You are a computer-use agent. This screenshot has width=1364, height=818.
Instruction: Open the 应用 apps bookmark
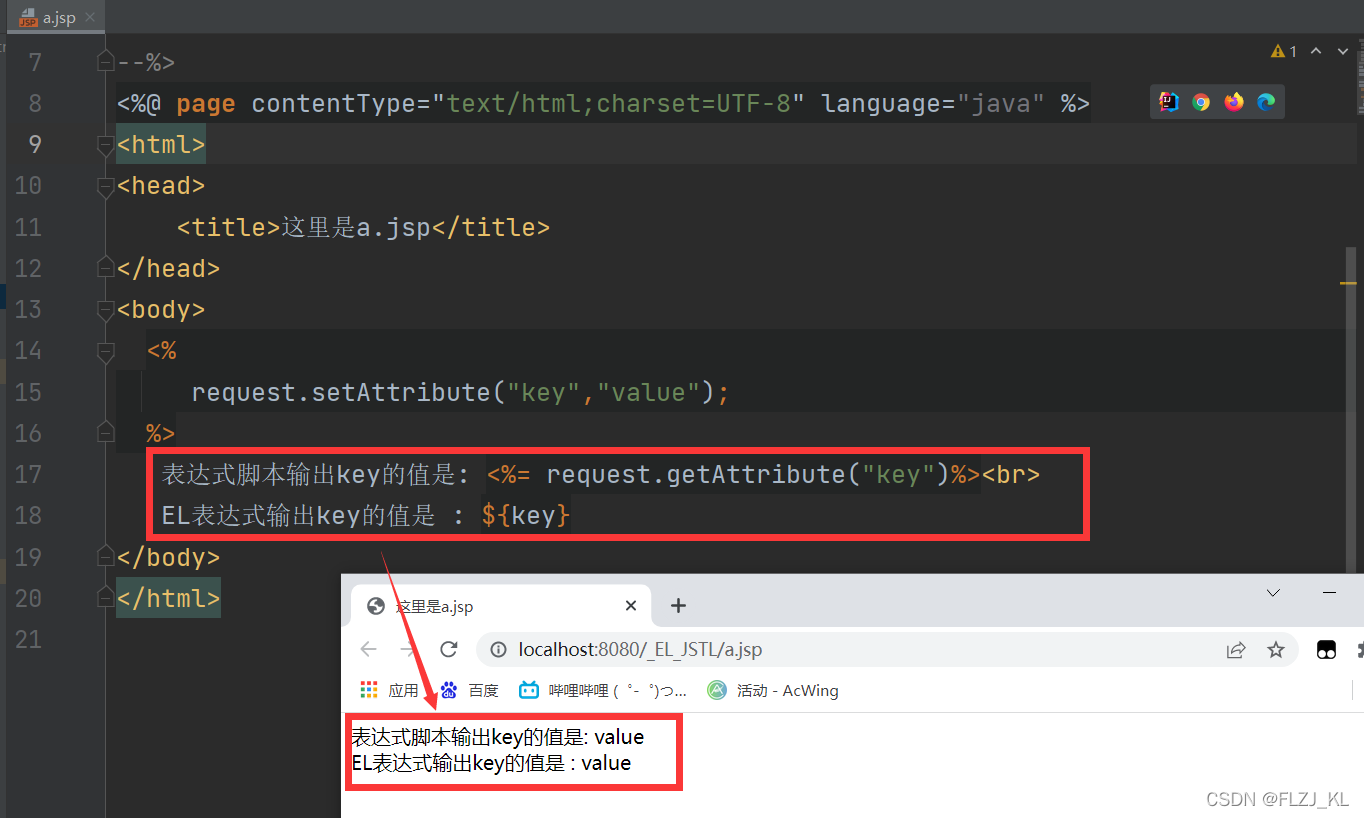coord(390,690)
